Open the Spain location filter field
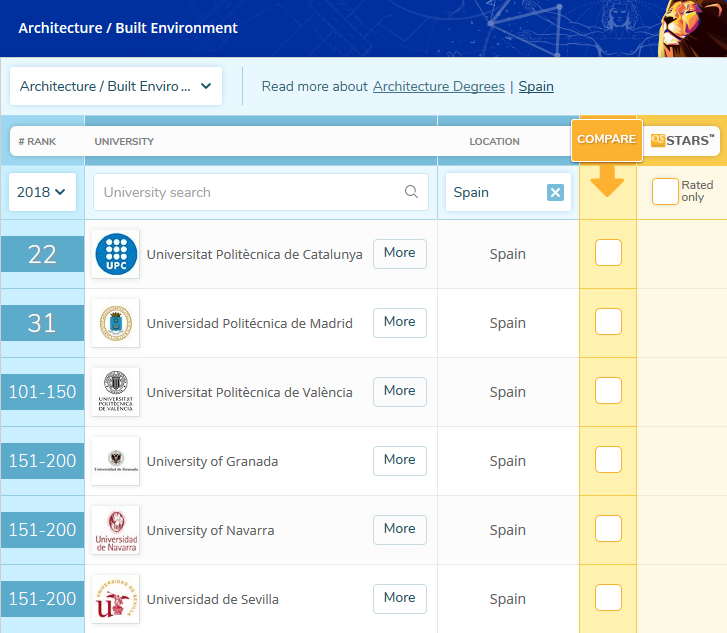This screenshot has height=633, width=727. click(x=509, y=192)
